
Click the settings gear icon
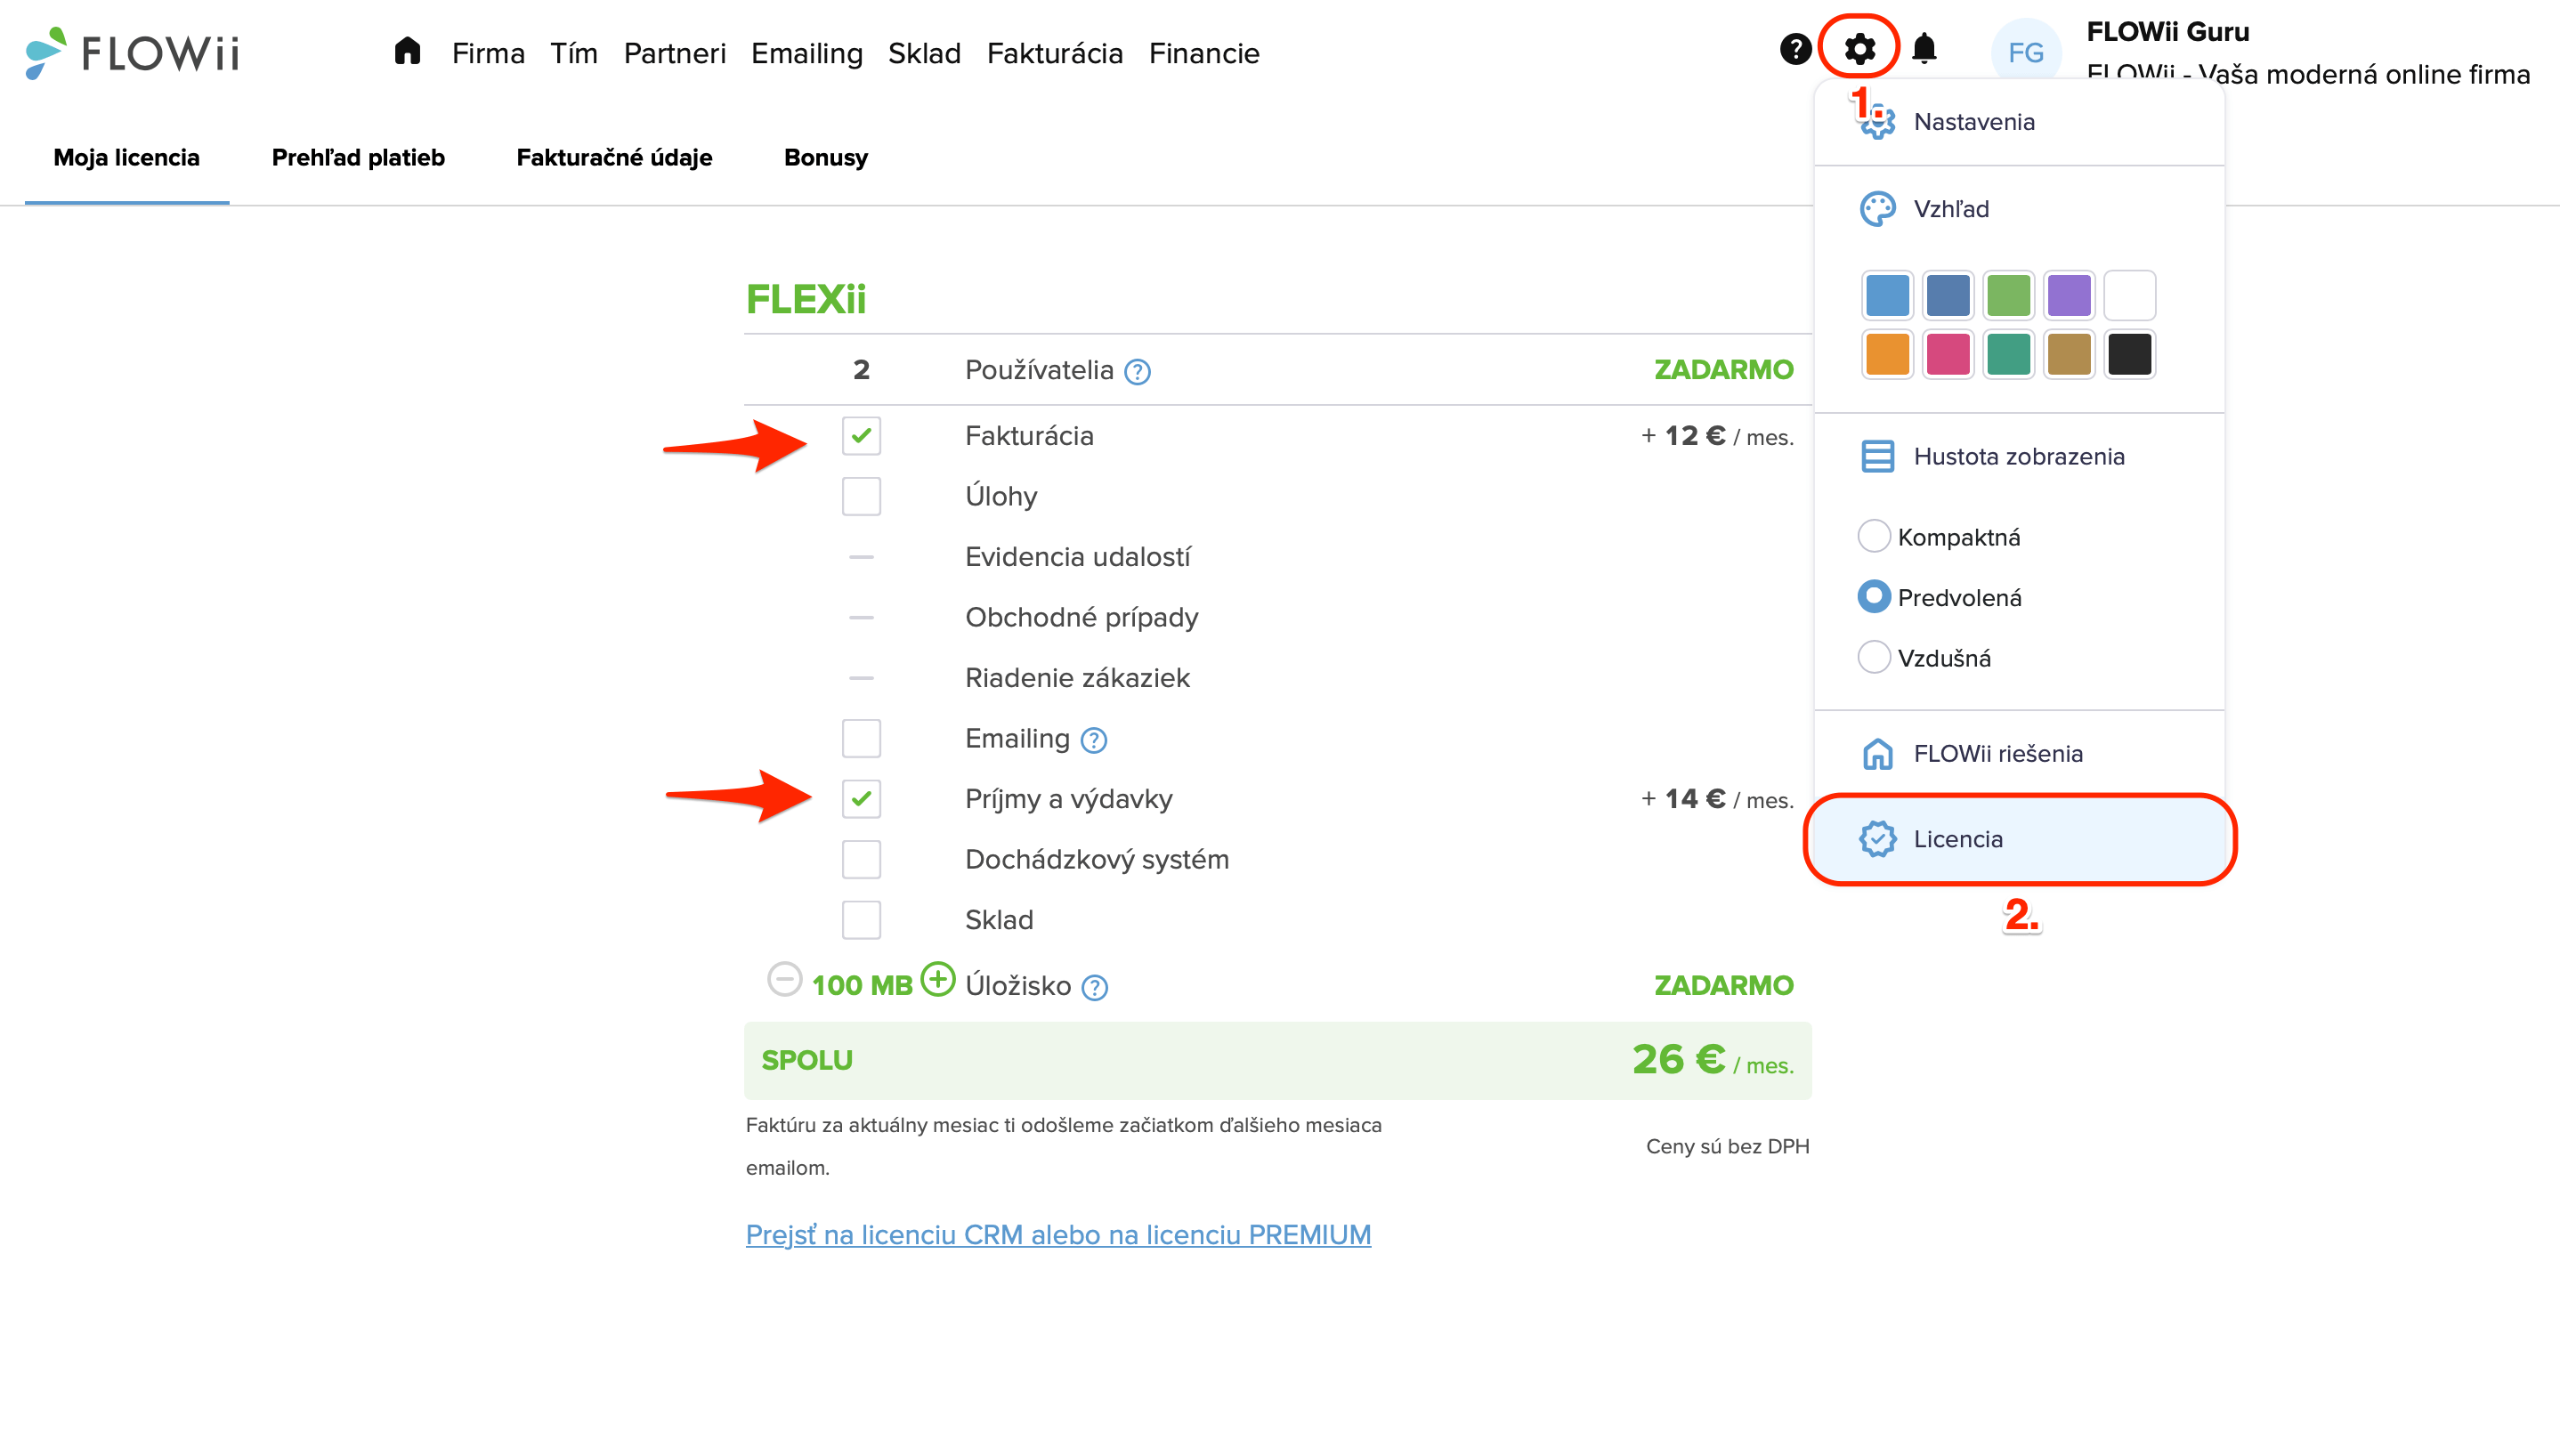point(1859,49)
